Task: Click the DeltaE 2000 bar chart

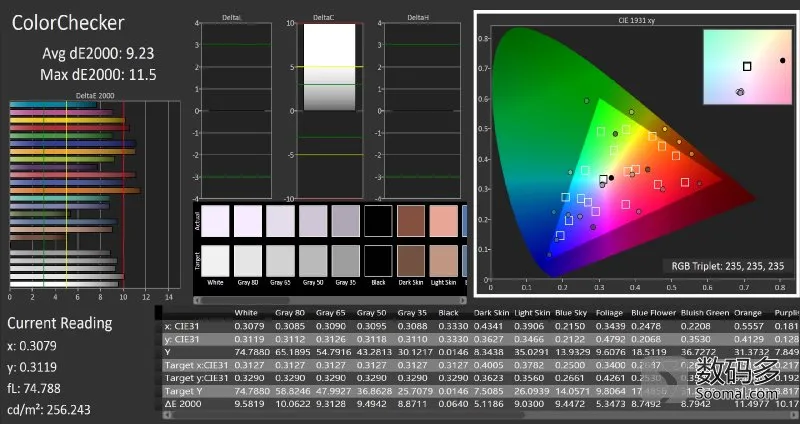Action: tap(95, 194)
